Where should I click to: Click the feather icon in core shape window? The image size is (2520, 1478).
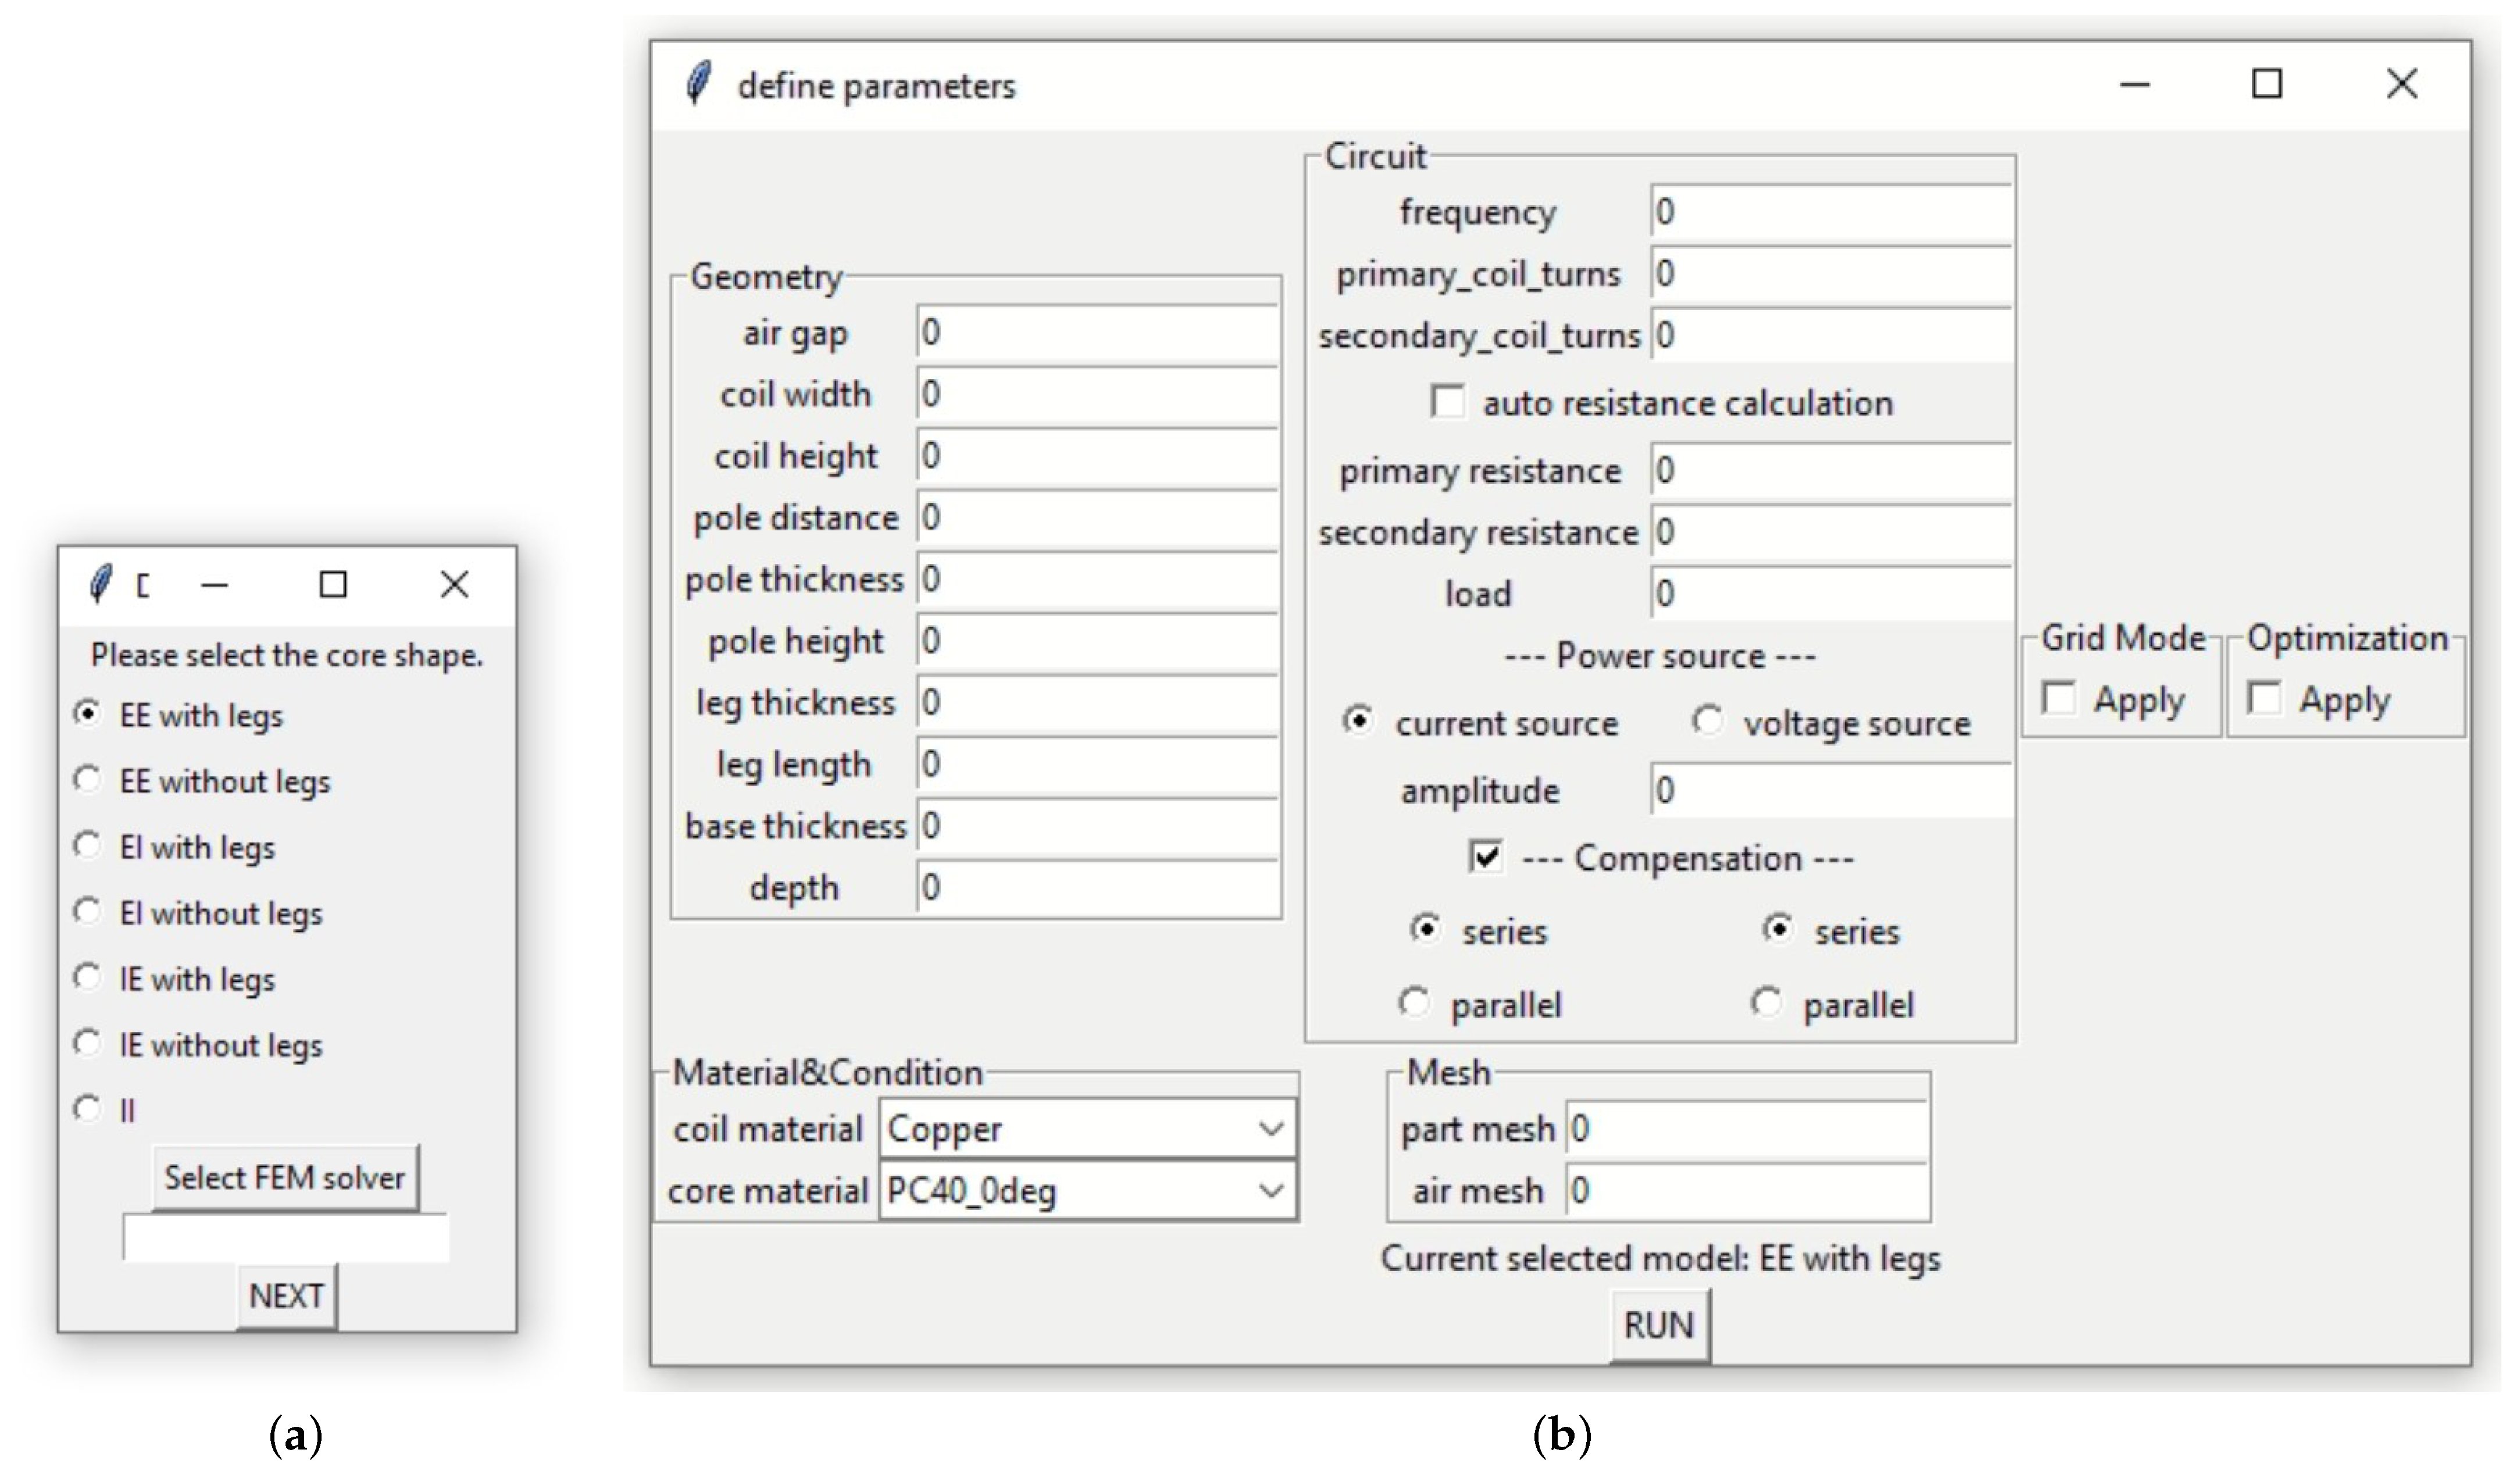tap(100, 584)
